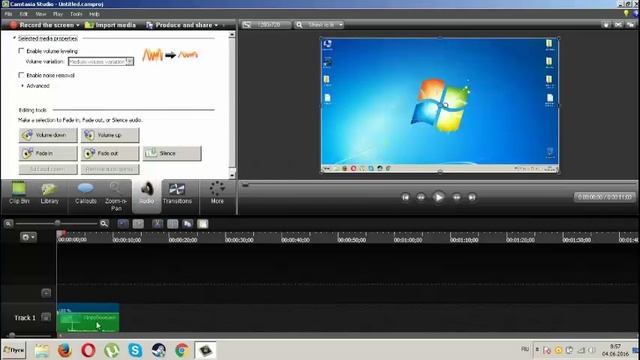Click the Volume down button
The width and height of the screenshot is (640, 360).
(x=48, y=135)
